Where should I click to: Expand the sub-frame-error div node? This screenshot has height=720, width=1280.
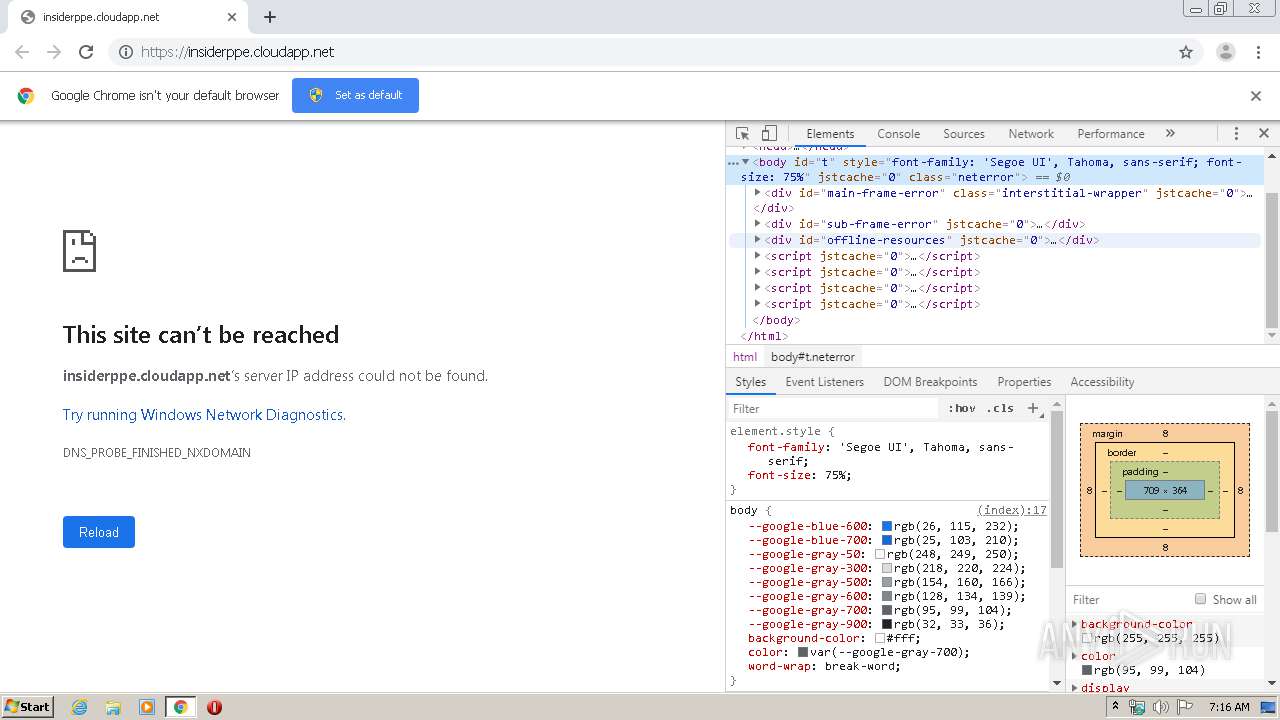click(757, 224)
